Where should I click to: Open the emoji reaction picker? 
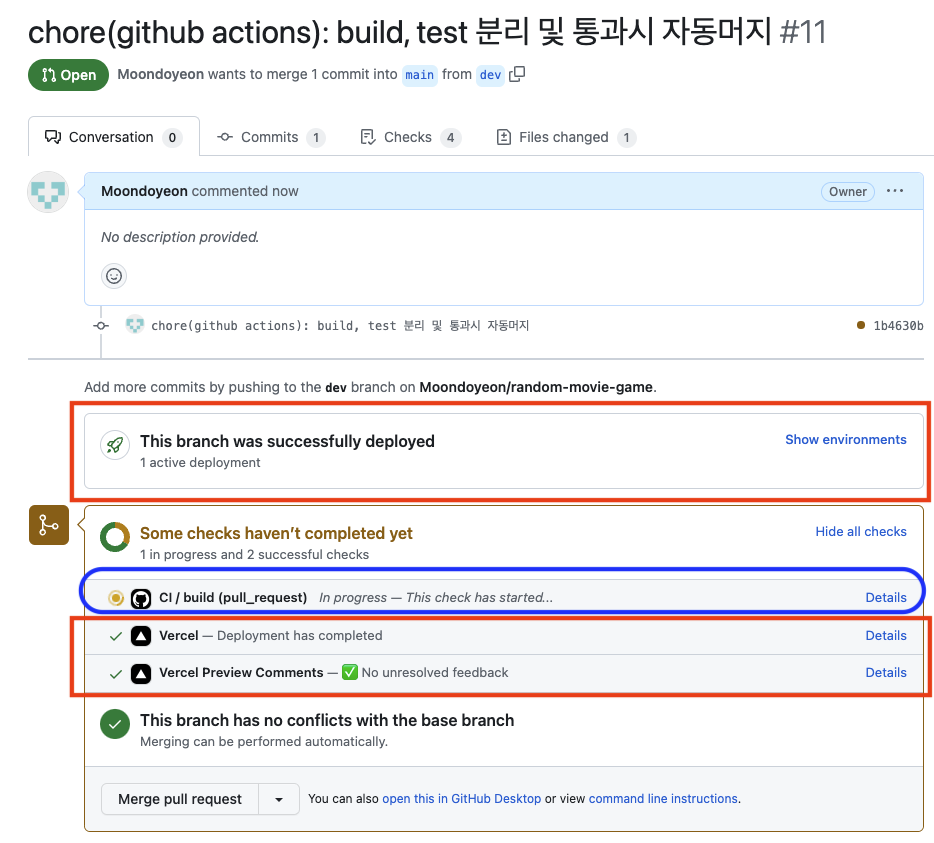coord(115,276)
